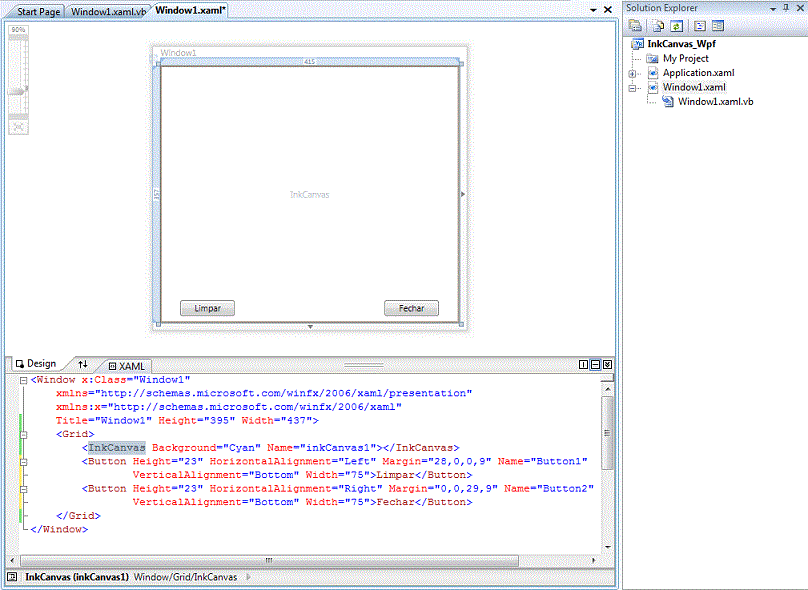Expand the Application.xaml tree node
This screenshot has height=590, width=808.
pyautogui.click(x=632, y=74)
